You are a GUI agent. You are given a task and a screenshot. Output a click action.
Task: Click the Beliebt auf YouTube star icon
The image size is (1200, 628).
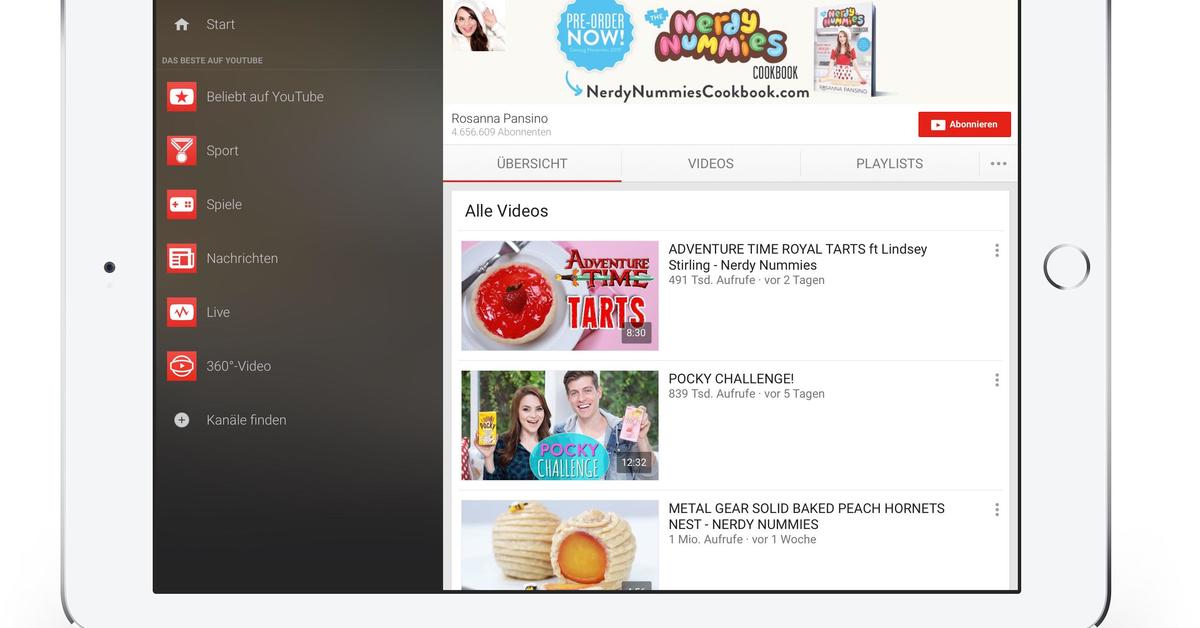click(182, 97)
